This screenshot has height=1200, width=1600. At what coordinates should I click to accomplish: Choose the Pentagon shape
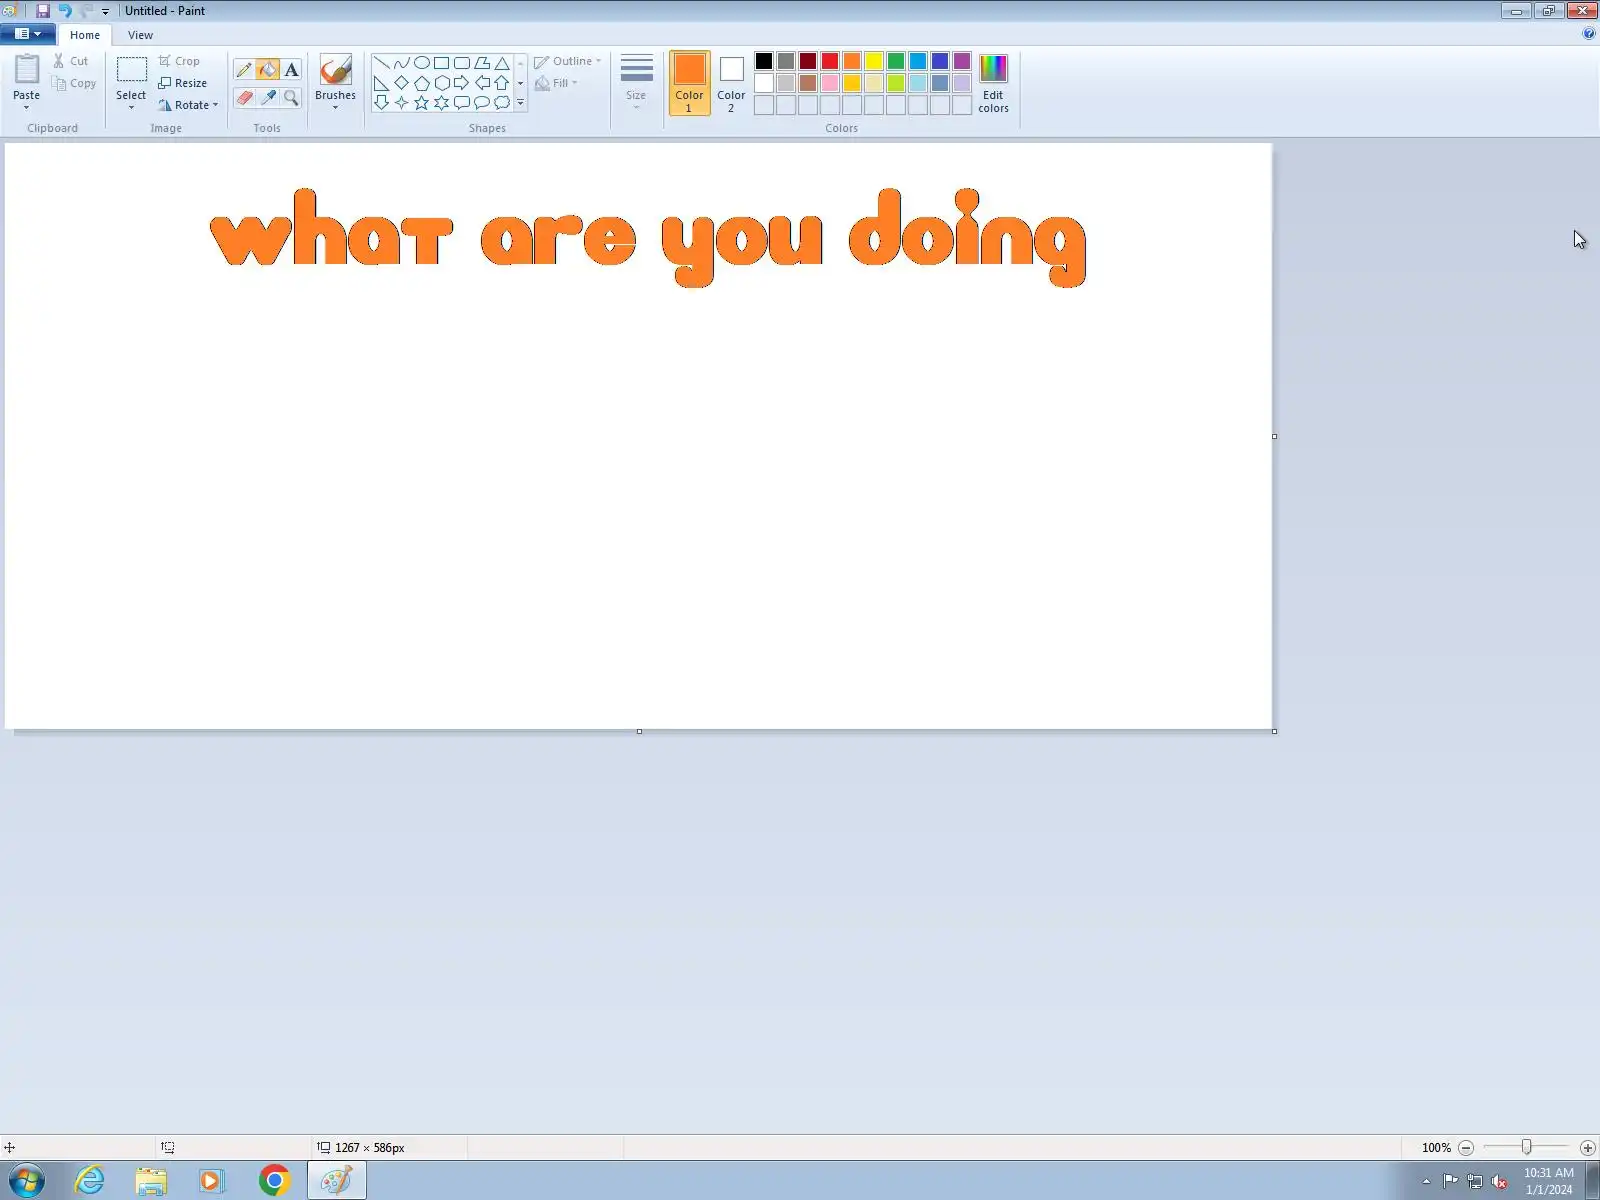(x=422, y=83)
